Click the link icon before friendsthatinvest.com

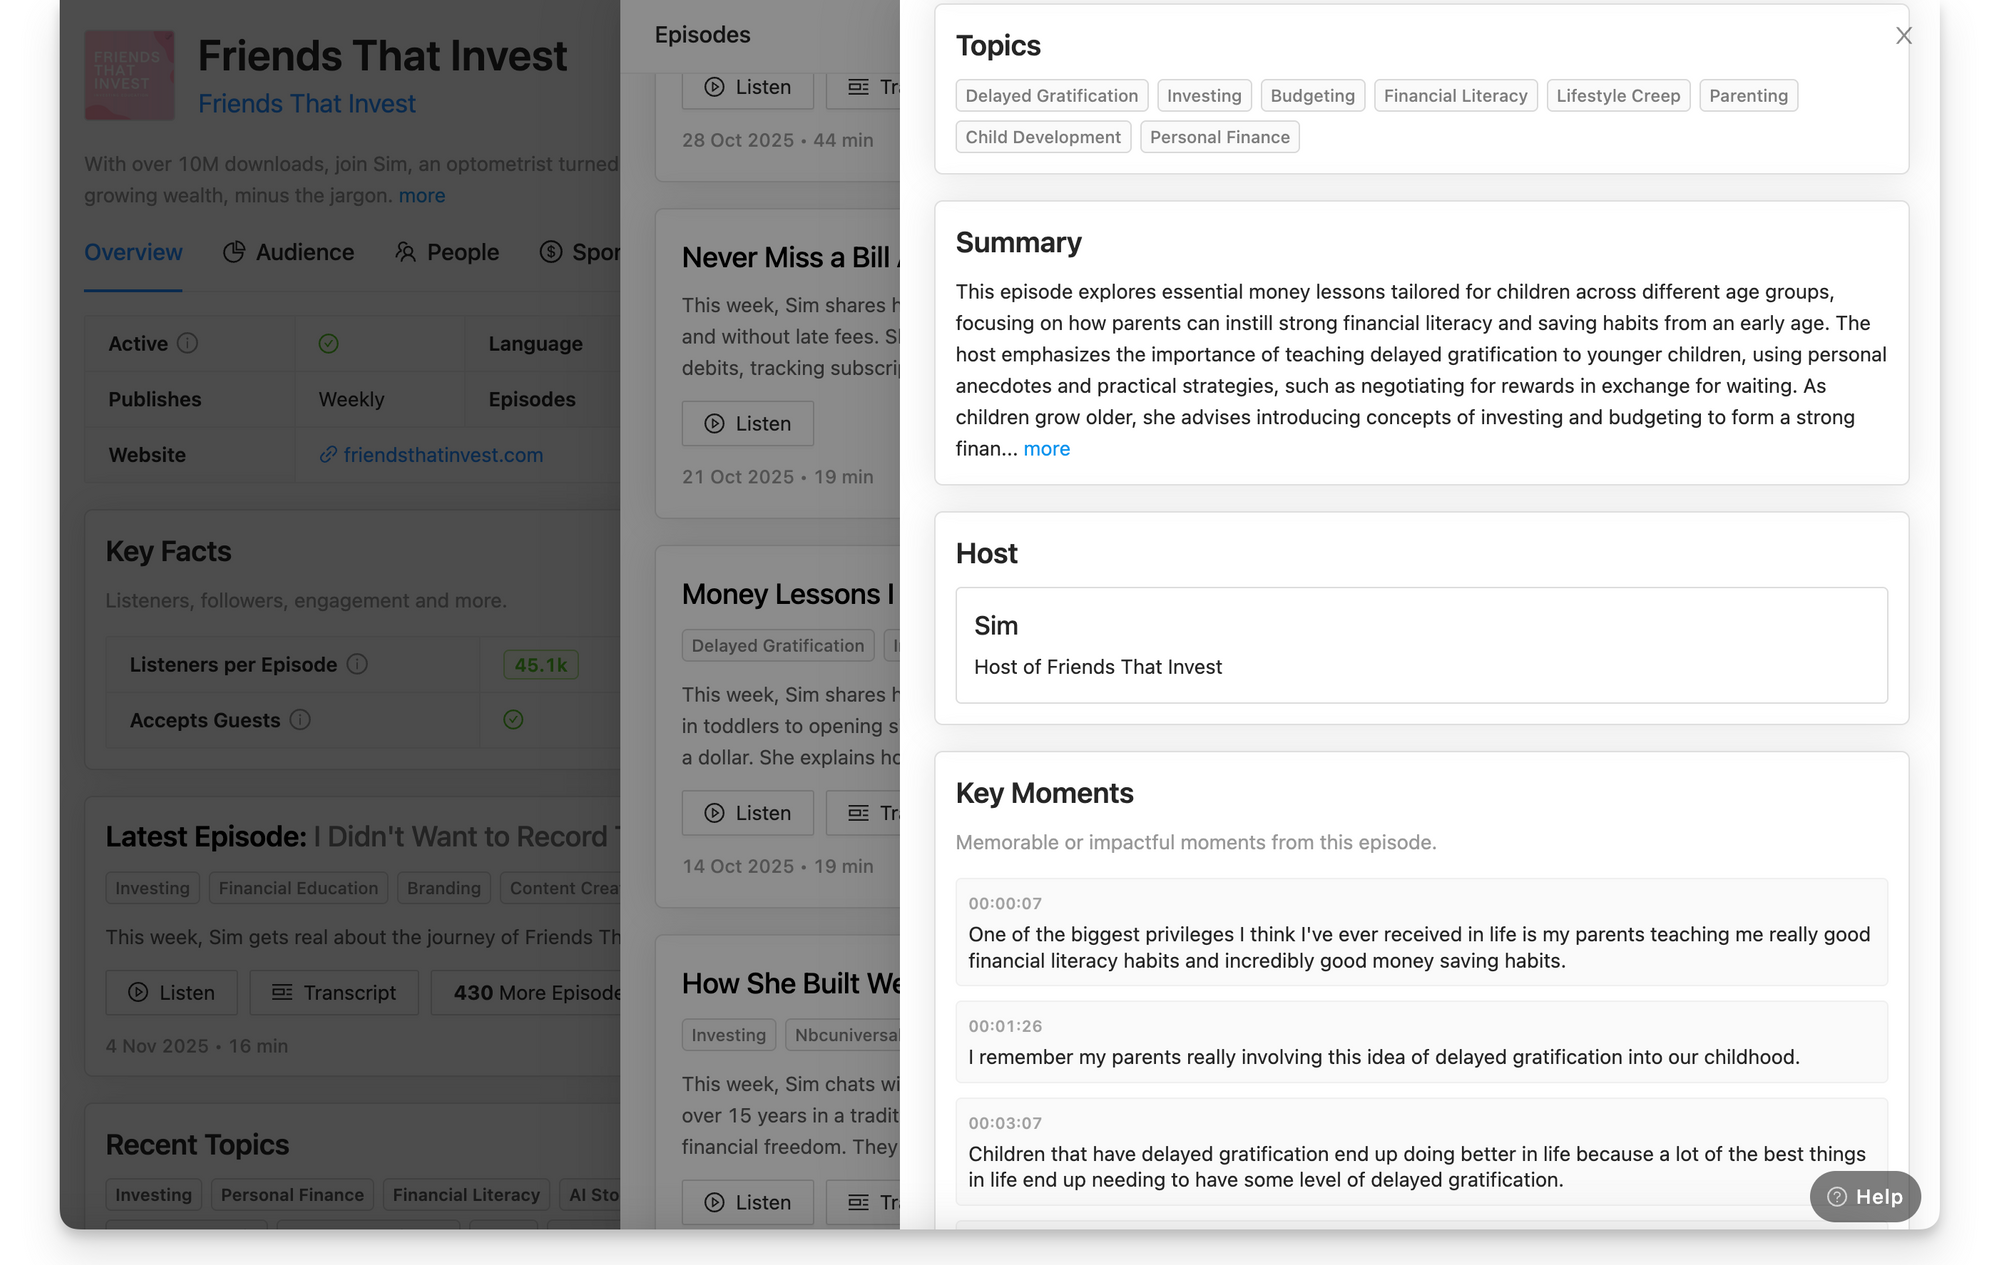(327, 455)
